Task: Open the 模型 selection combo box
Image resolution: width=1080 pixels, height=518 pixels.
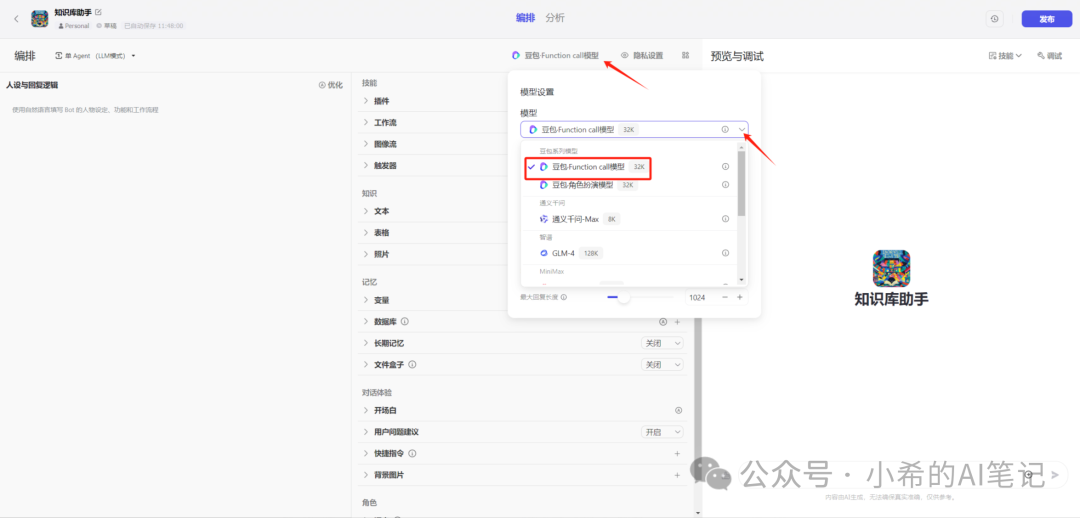Action: [634, 130]
